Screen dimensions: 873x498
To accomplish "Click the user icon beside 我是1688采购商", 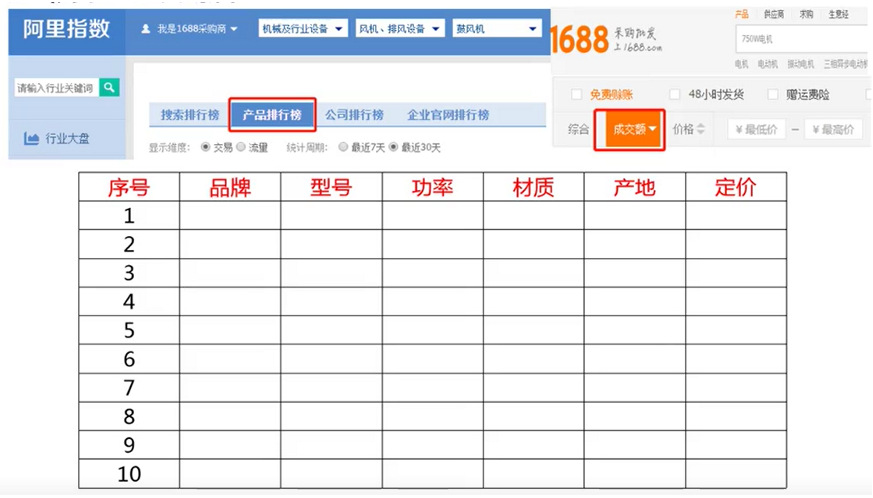I will [145, 29].
